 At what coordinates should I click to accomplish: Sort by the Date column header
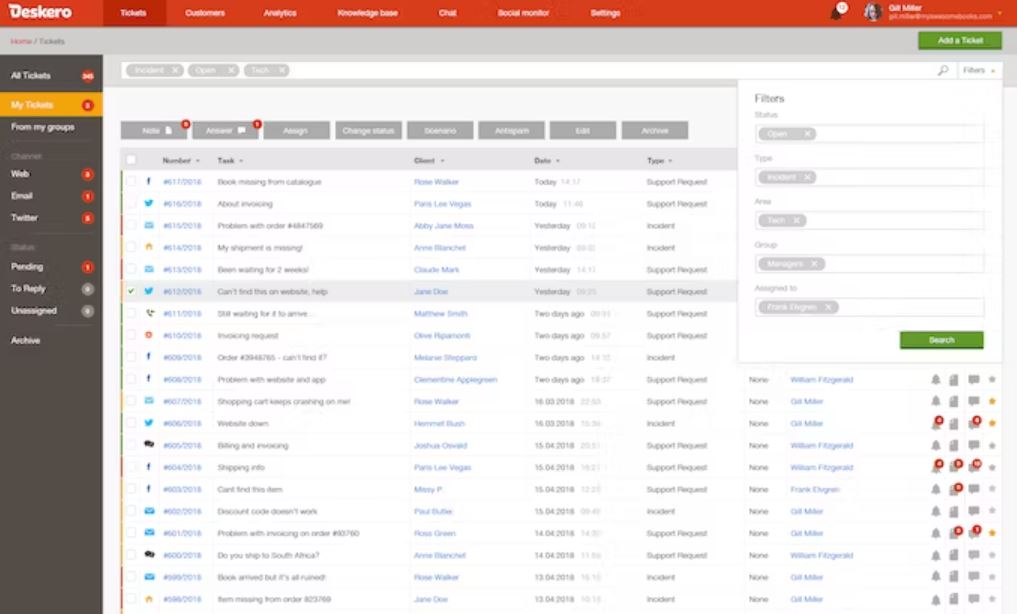(547, 160)
